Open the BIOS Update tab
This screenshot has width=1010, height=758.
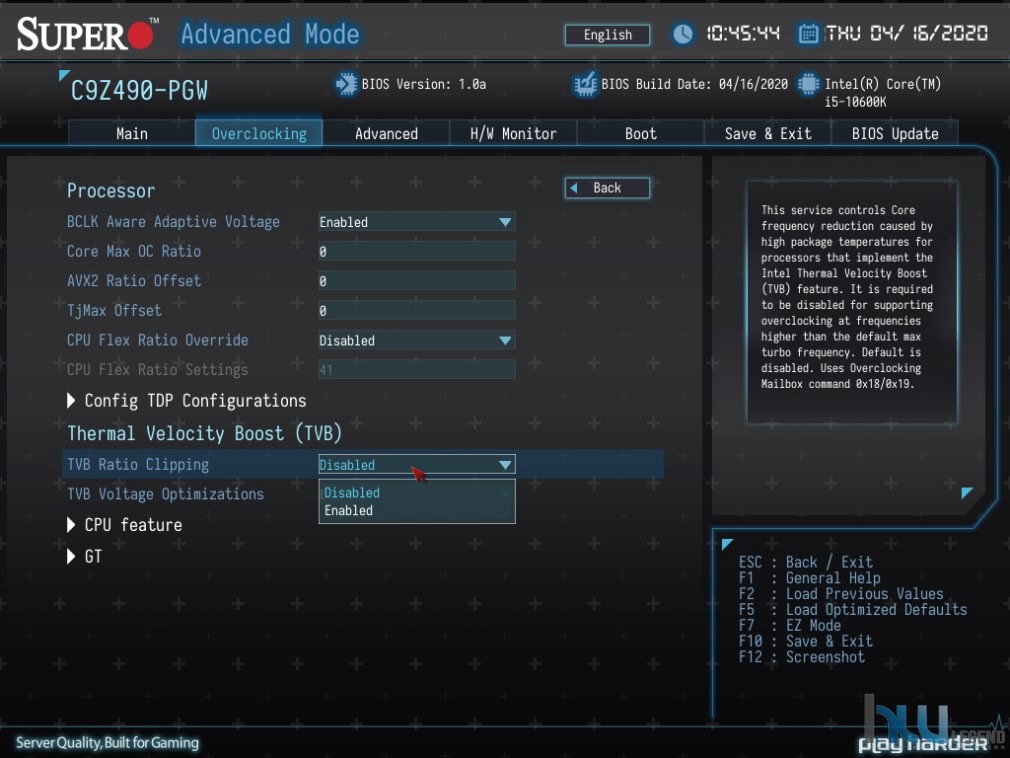(x=895, y=133)
